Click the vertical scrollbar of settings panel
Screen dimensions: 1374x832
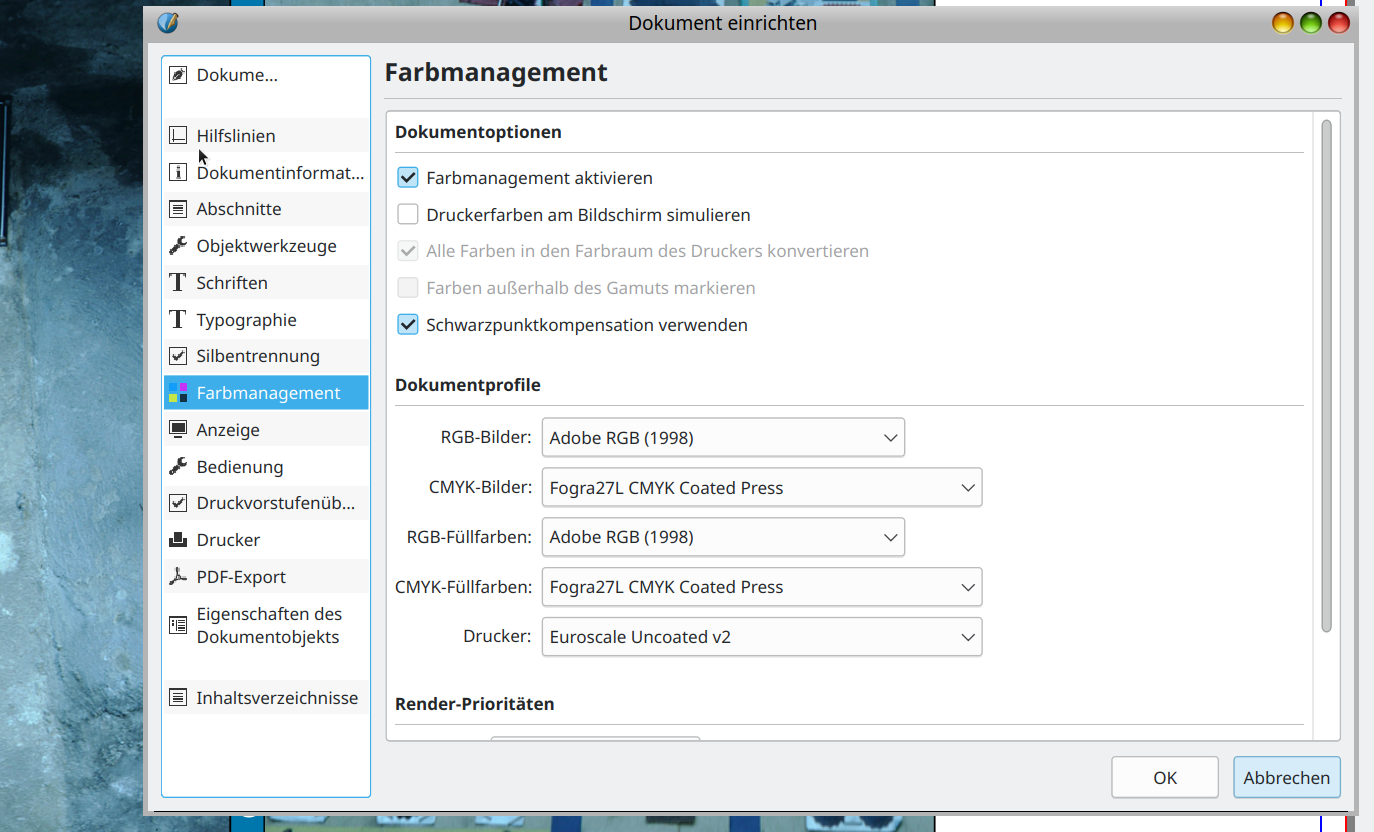click(x=1326, y=375)
